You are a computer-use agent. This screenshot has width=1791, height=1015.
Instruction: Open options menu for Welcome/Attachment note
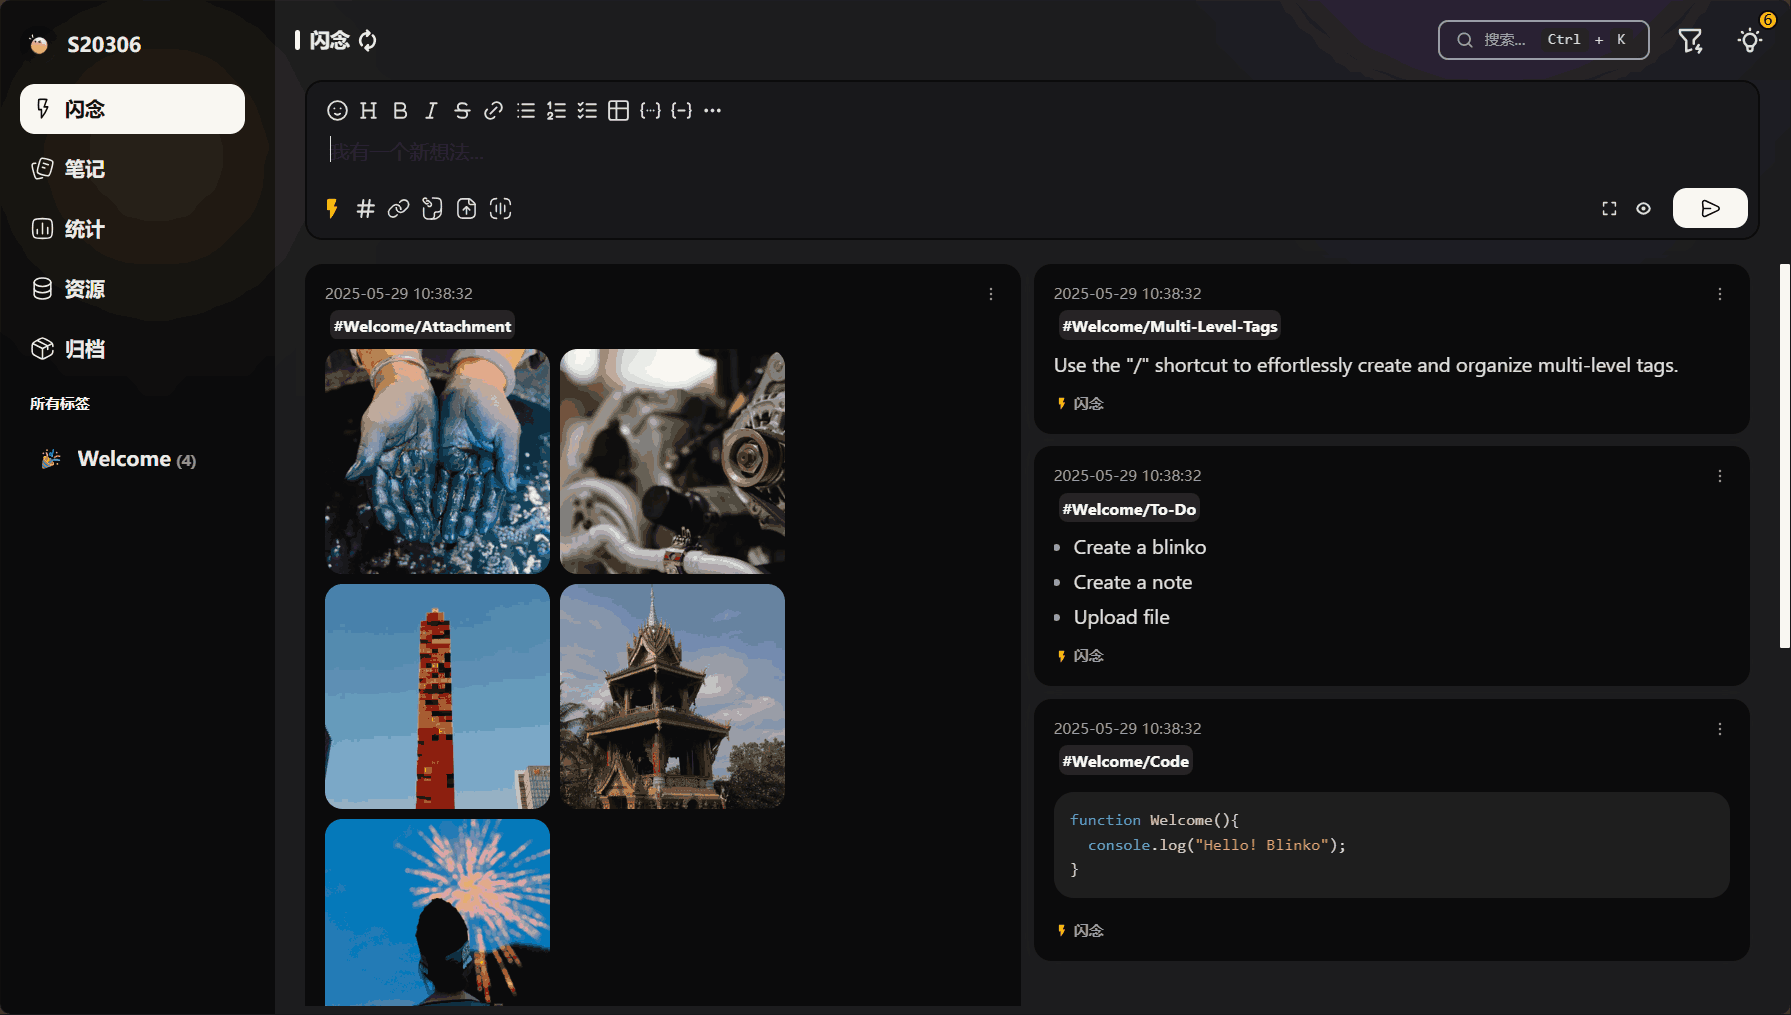[x=991, y=294]
